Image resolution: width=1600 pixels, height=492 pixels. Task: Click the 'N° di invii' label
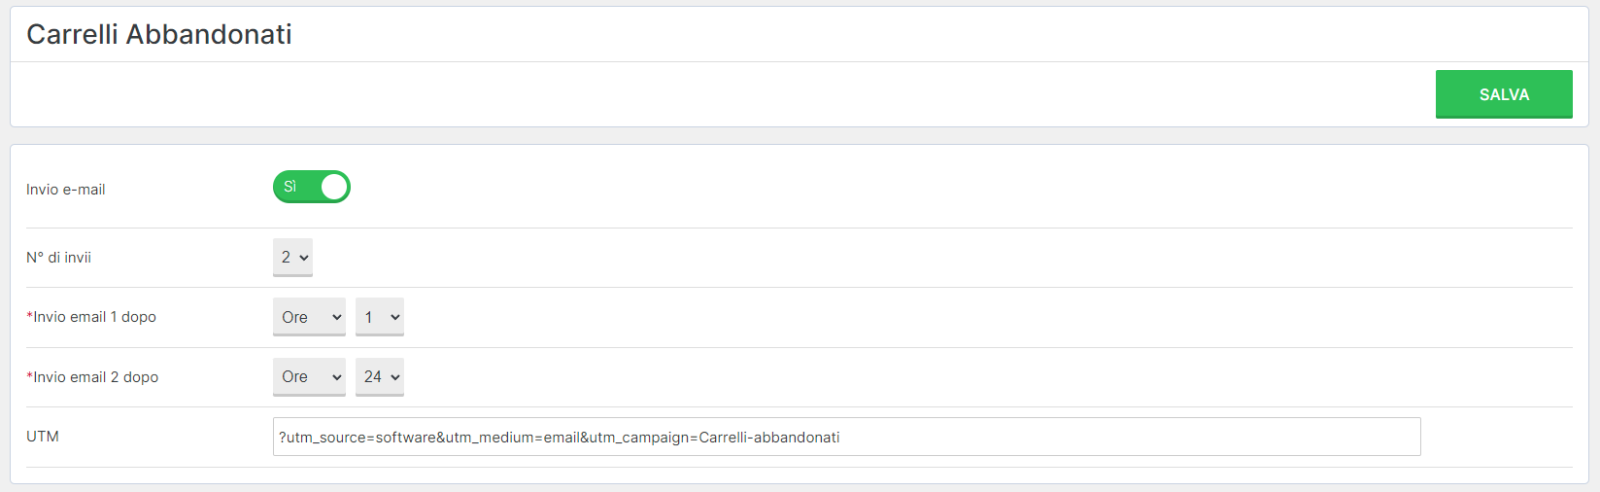(x=58, y=257)
